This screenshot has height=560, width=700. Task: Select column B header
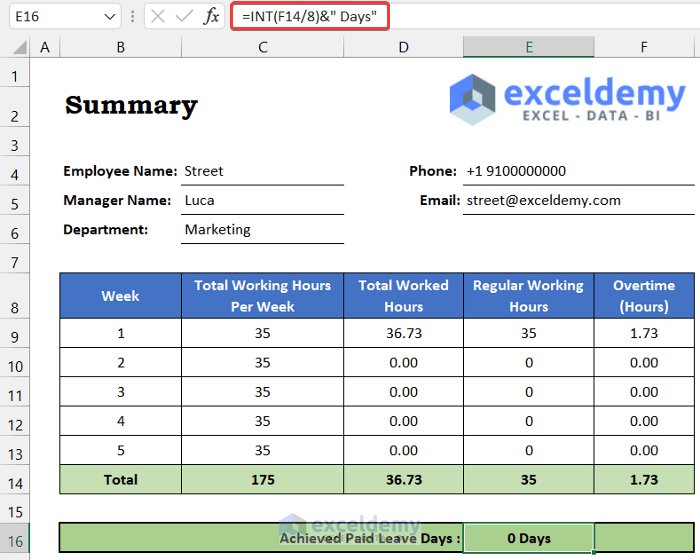pyautogui.click(x=121, y=47)
